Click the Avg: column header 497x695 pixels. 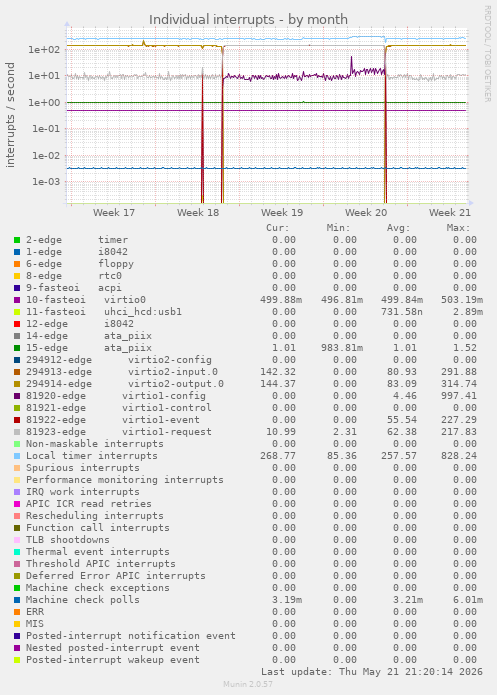pyautogui.click(x=398, y=228)
